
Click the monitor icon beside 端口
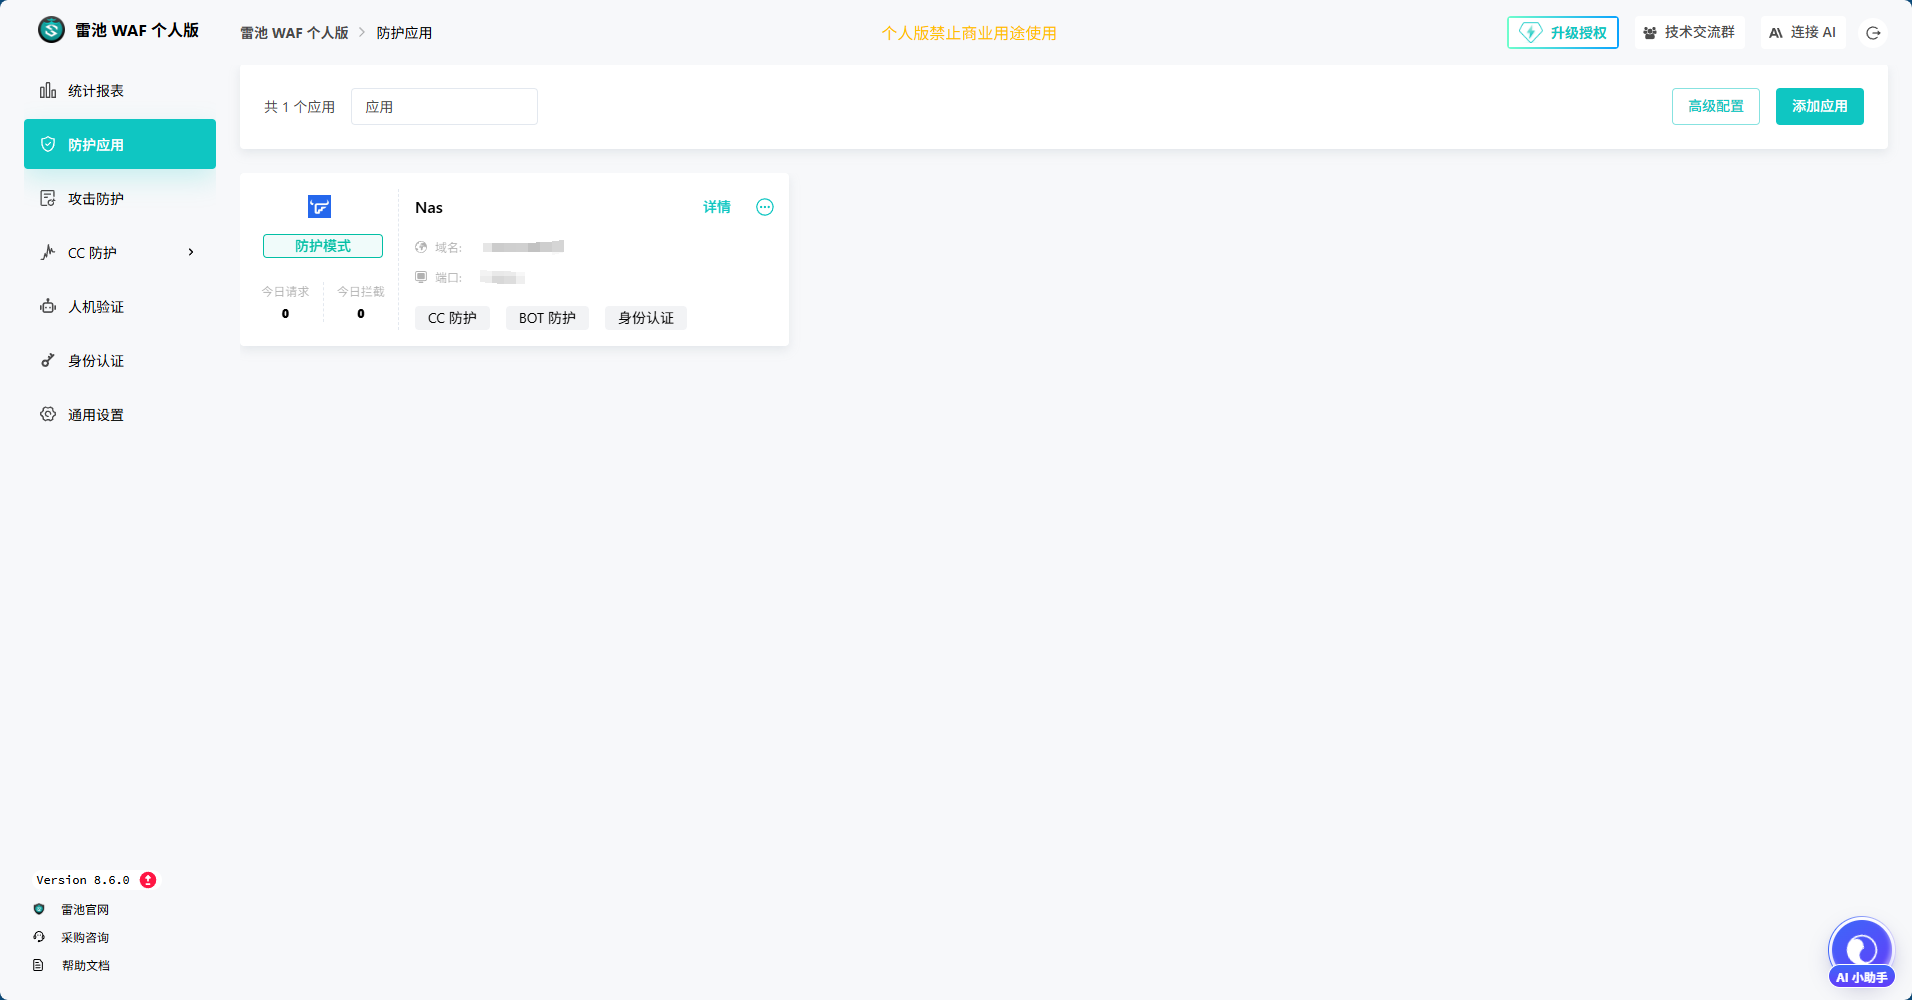[x=421, y=277]
